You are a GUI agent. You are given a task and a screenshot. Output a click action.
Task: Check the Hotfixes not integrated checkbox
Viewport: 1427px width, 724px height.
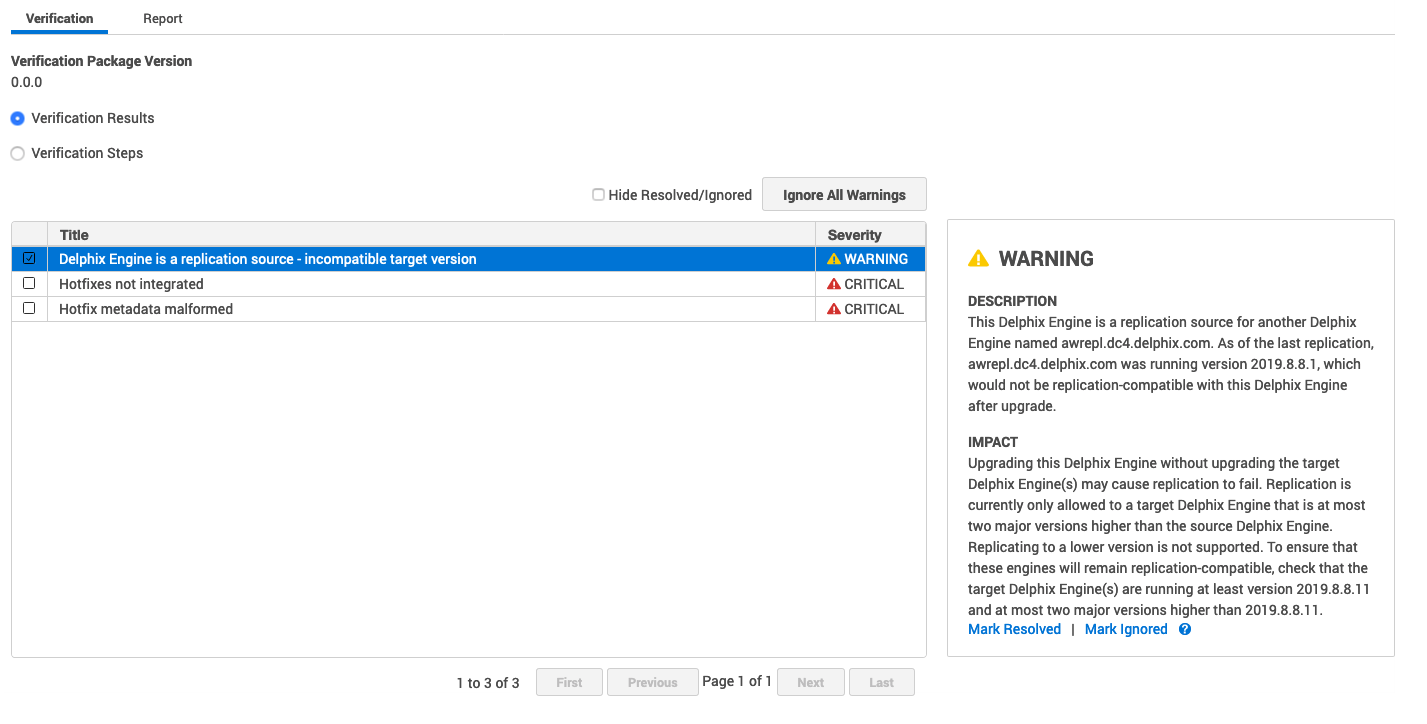tap(29, 283)
